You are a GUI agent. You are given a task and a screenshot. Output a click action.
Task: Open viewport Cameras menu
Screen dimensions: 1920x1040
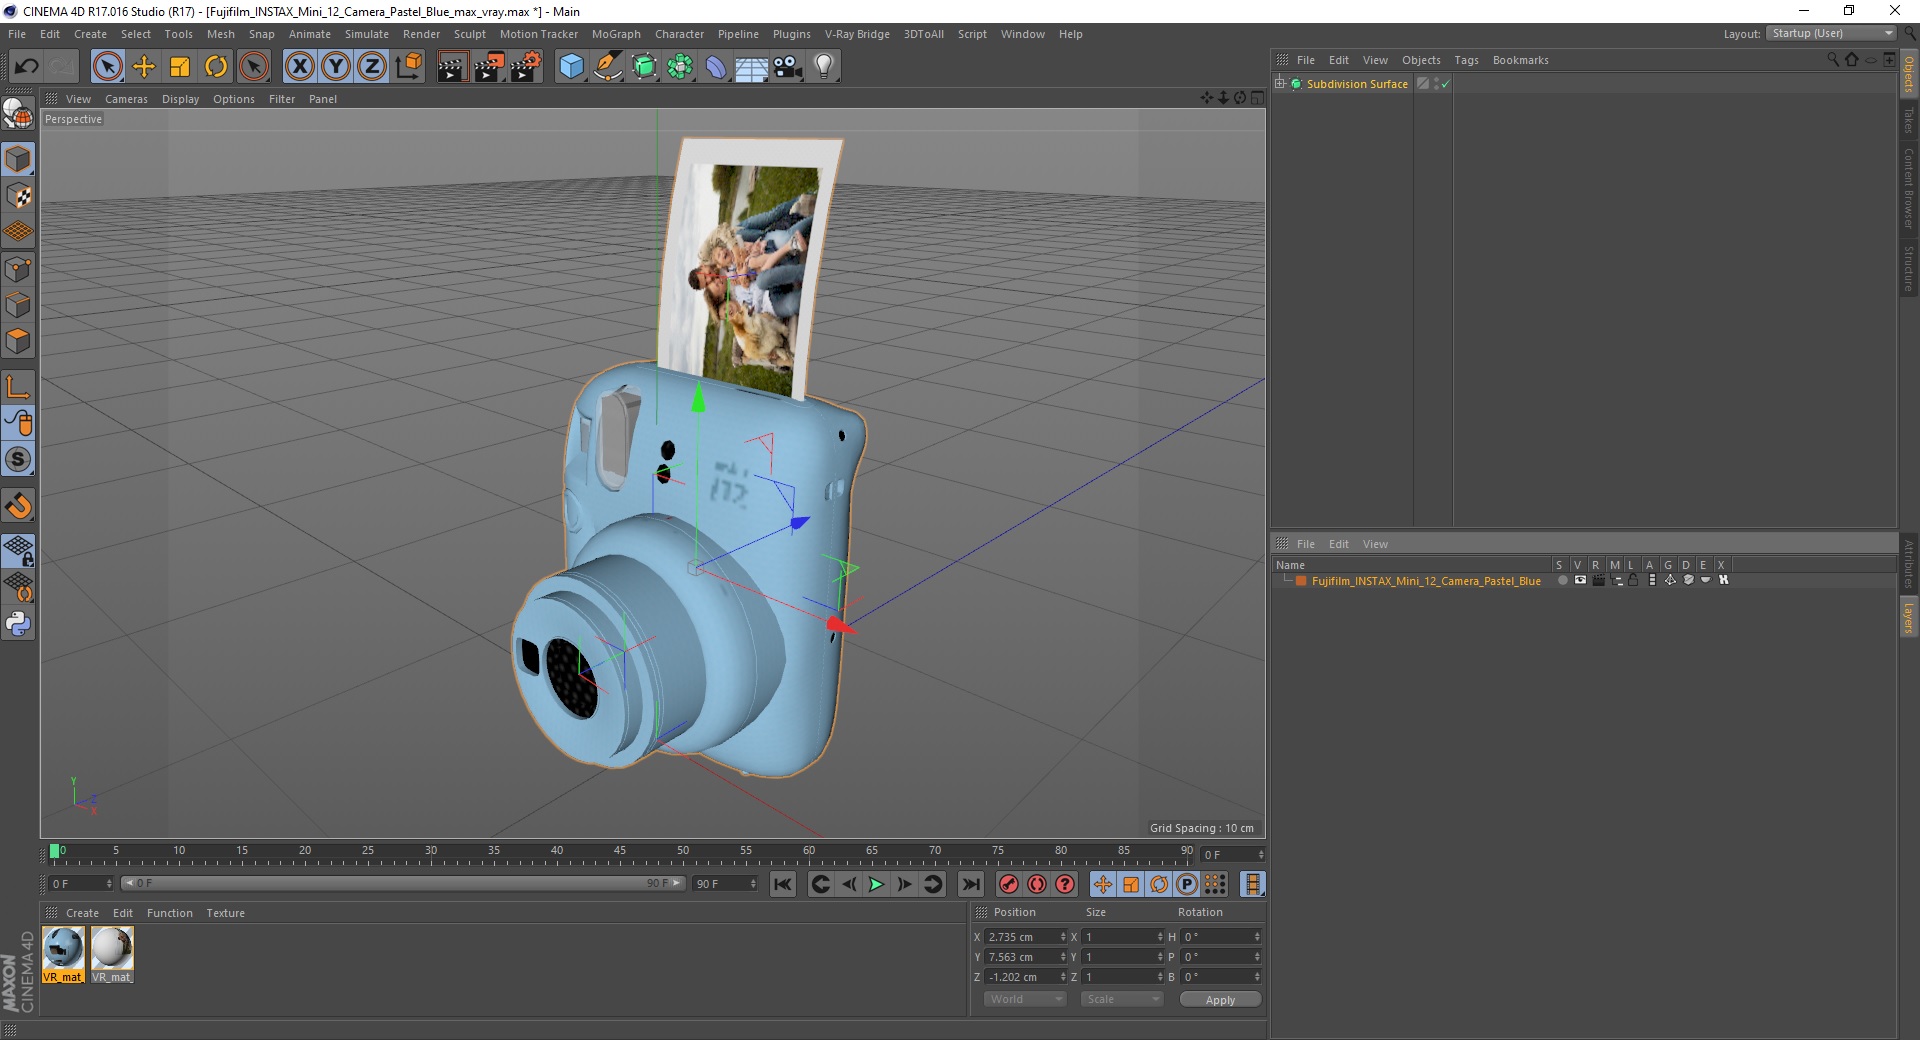coord(126,99)
